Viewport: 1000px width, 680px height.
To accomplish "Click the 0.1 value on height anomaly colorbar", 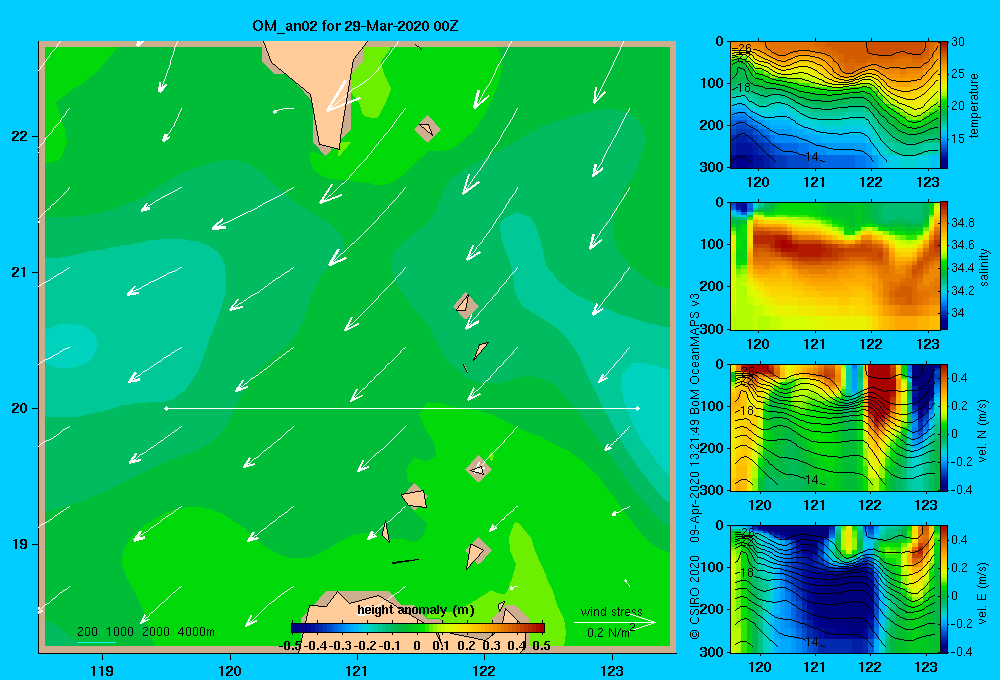I will (x=441, y=646).
